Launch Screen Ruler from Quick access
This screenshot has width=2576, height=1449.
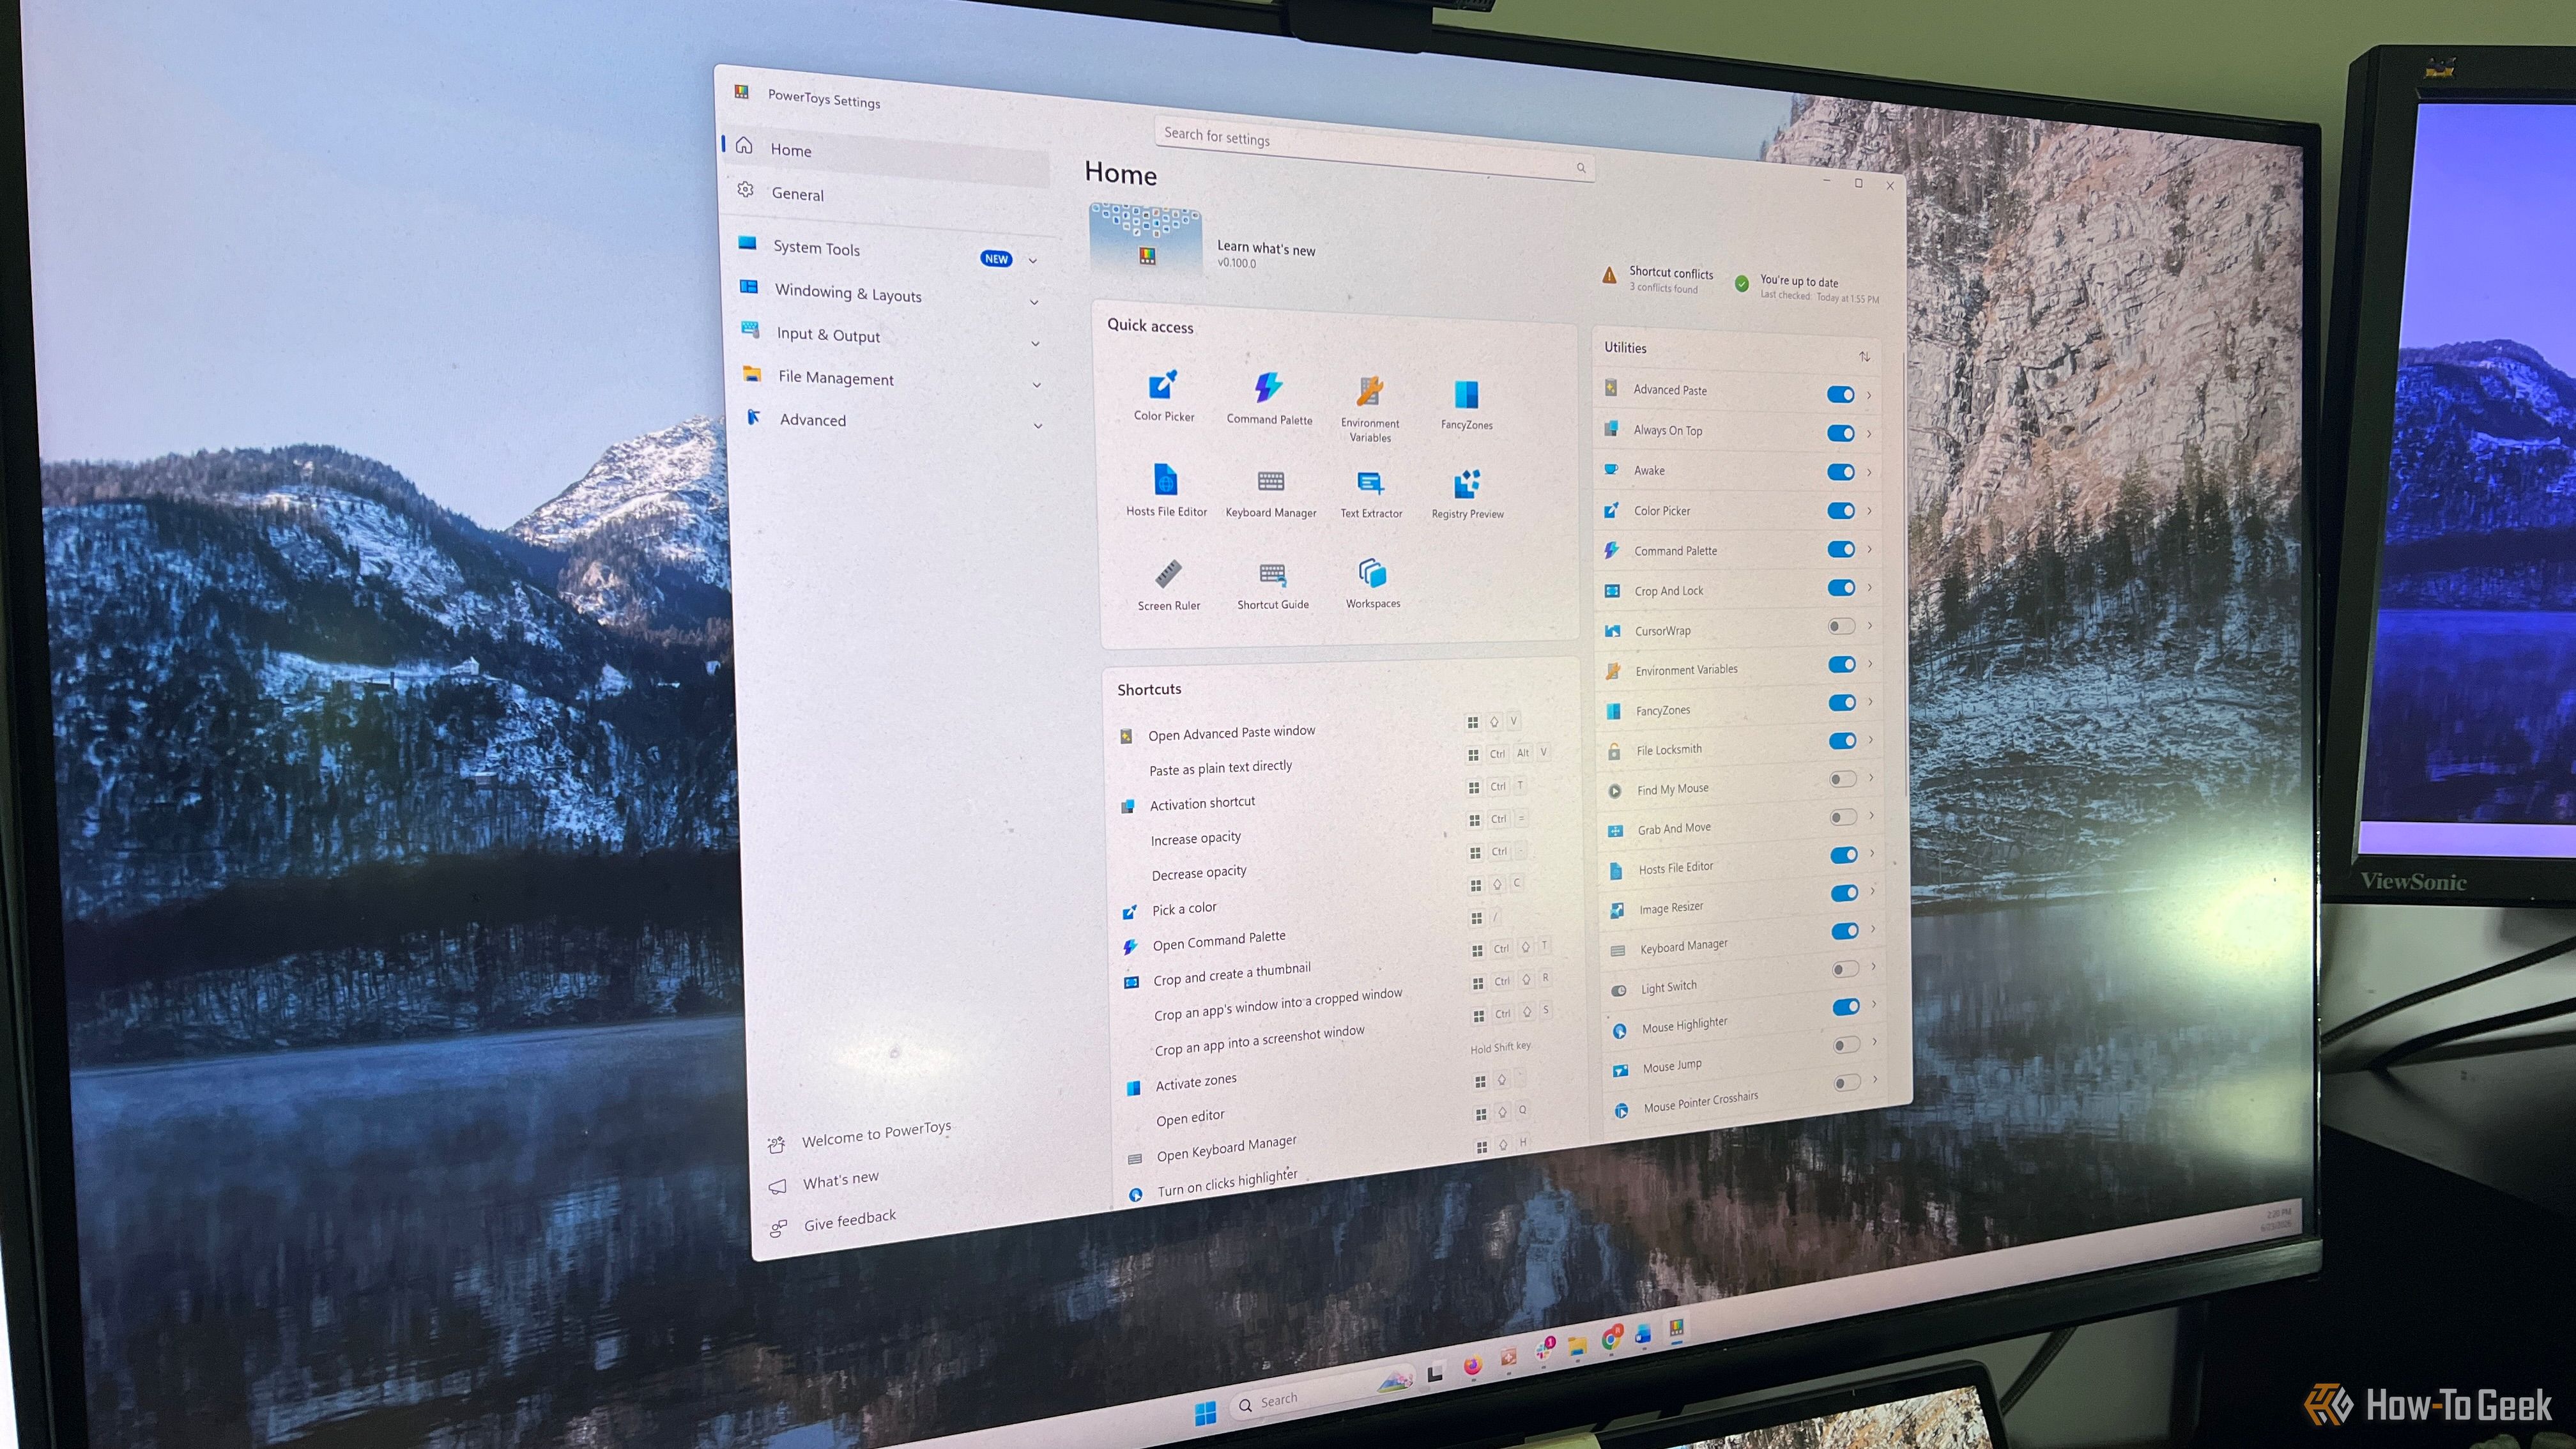tap(1168, 586)
